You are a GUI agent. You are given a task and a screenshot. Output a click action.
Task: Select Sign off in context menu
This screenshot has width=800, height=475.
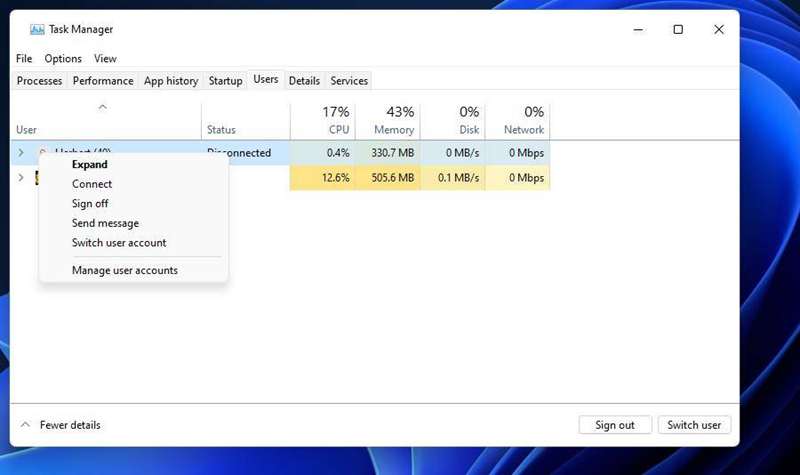(x=90, y=204)
